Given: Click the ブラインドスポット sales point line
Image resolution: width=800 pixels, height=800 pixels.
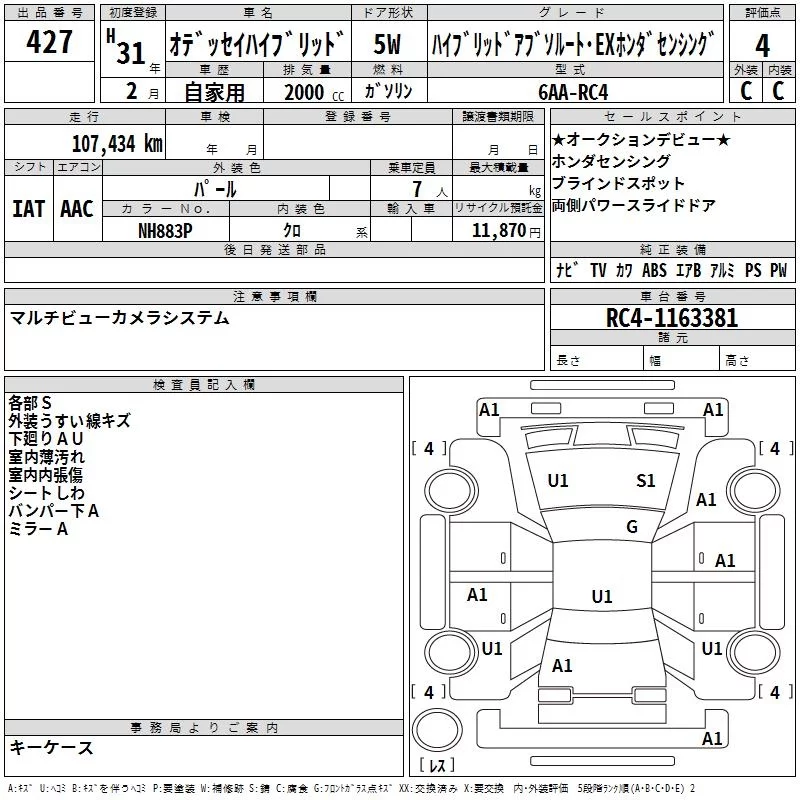Looking at the screenshot, I should 618,183.
